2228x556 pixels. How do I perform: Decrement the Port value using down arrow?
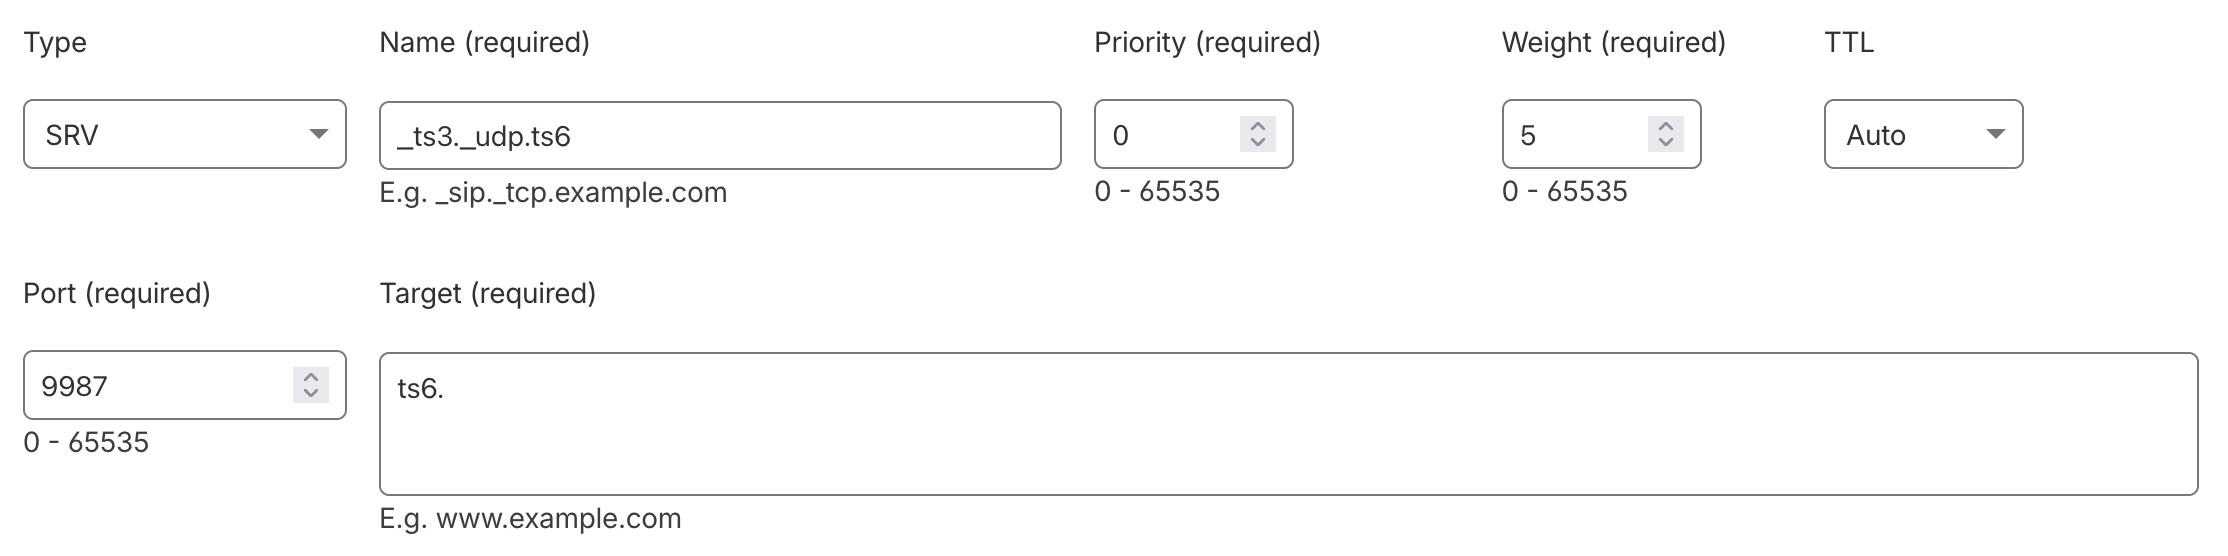point(311,394)
